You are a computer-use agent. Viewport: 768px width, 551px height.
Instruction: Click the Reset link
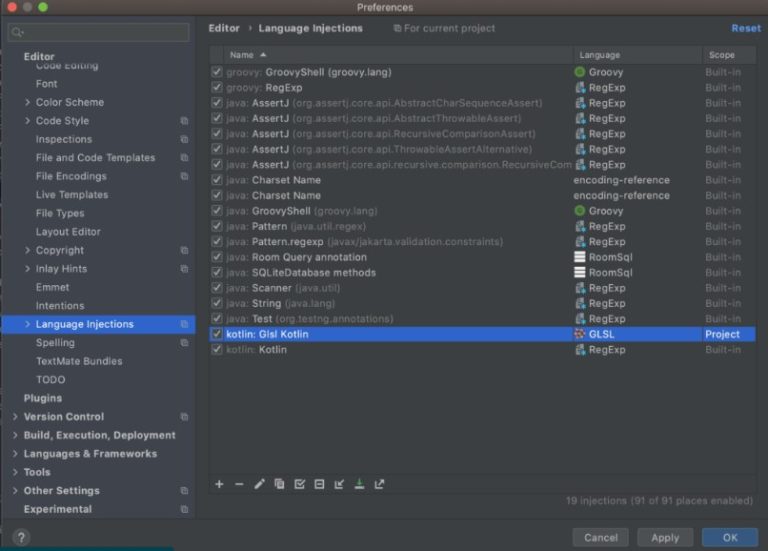[745, 29]
